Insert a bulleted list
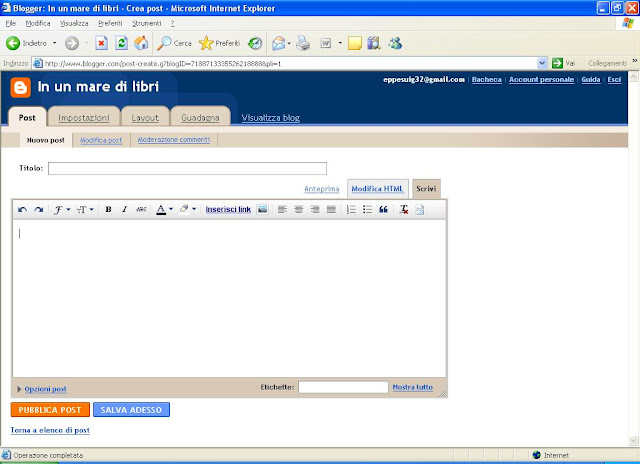The image size is (640, 464). click(367, 209)
